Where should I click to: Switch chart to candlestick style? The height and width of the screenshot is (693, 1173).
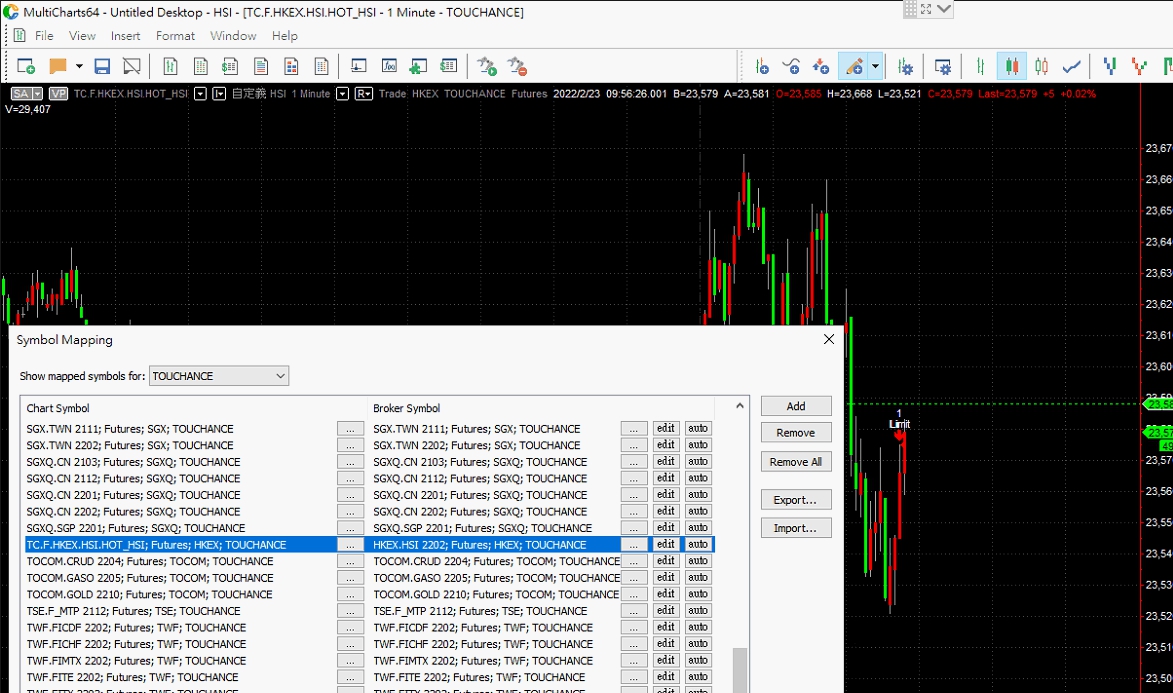1011,67
